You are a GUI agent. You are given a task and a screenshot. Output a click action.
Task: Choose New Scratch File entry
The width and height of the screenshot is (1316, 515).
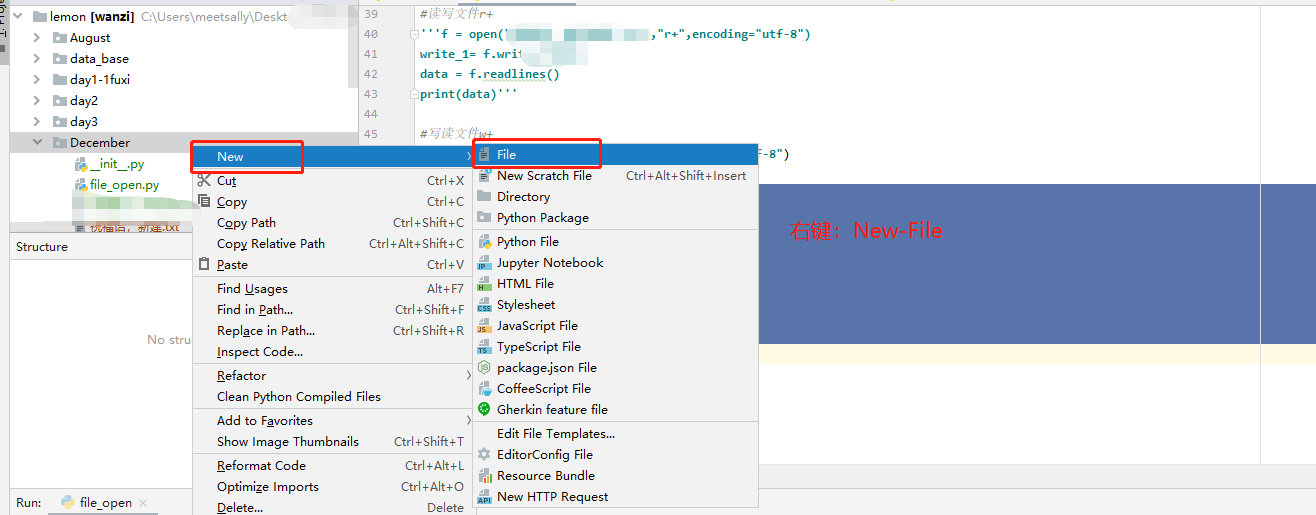point(615,176)
